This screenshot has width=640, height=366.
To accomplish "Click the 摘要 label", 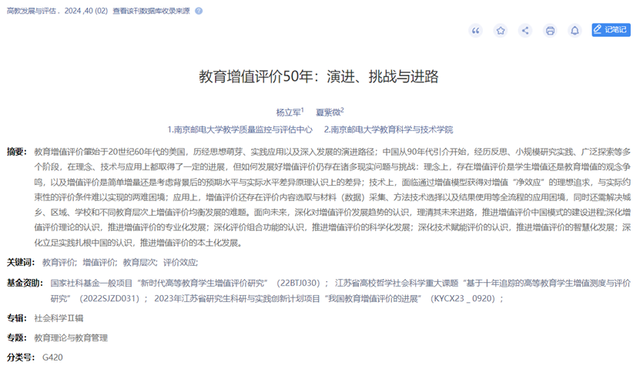I will [x=16, y=152].
